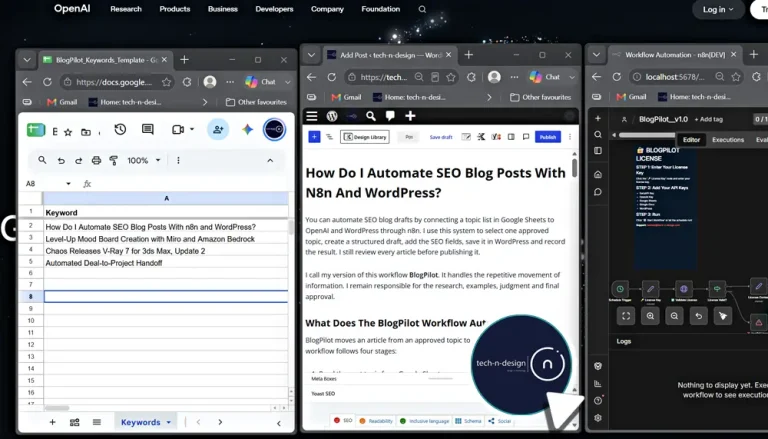Click the WordPress admin bar search icon
Viewport: 768px width, 439px height.
pyautogui.click(x=371, y=116)
